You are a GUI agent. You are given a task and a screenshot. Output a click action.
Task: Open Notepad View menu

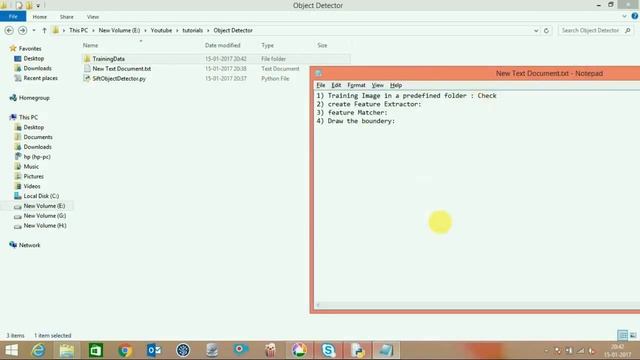(378, 85)
